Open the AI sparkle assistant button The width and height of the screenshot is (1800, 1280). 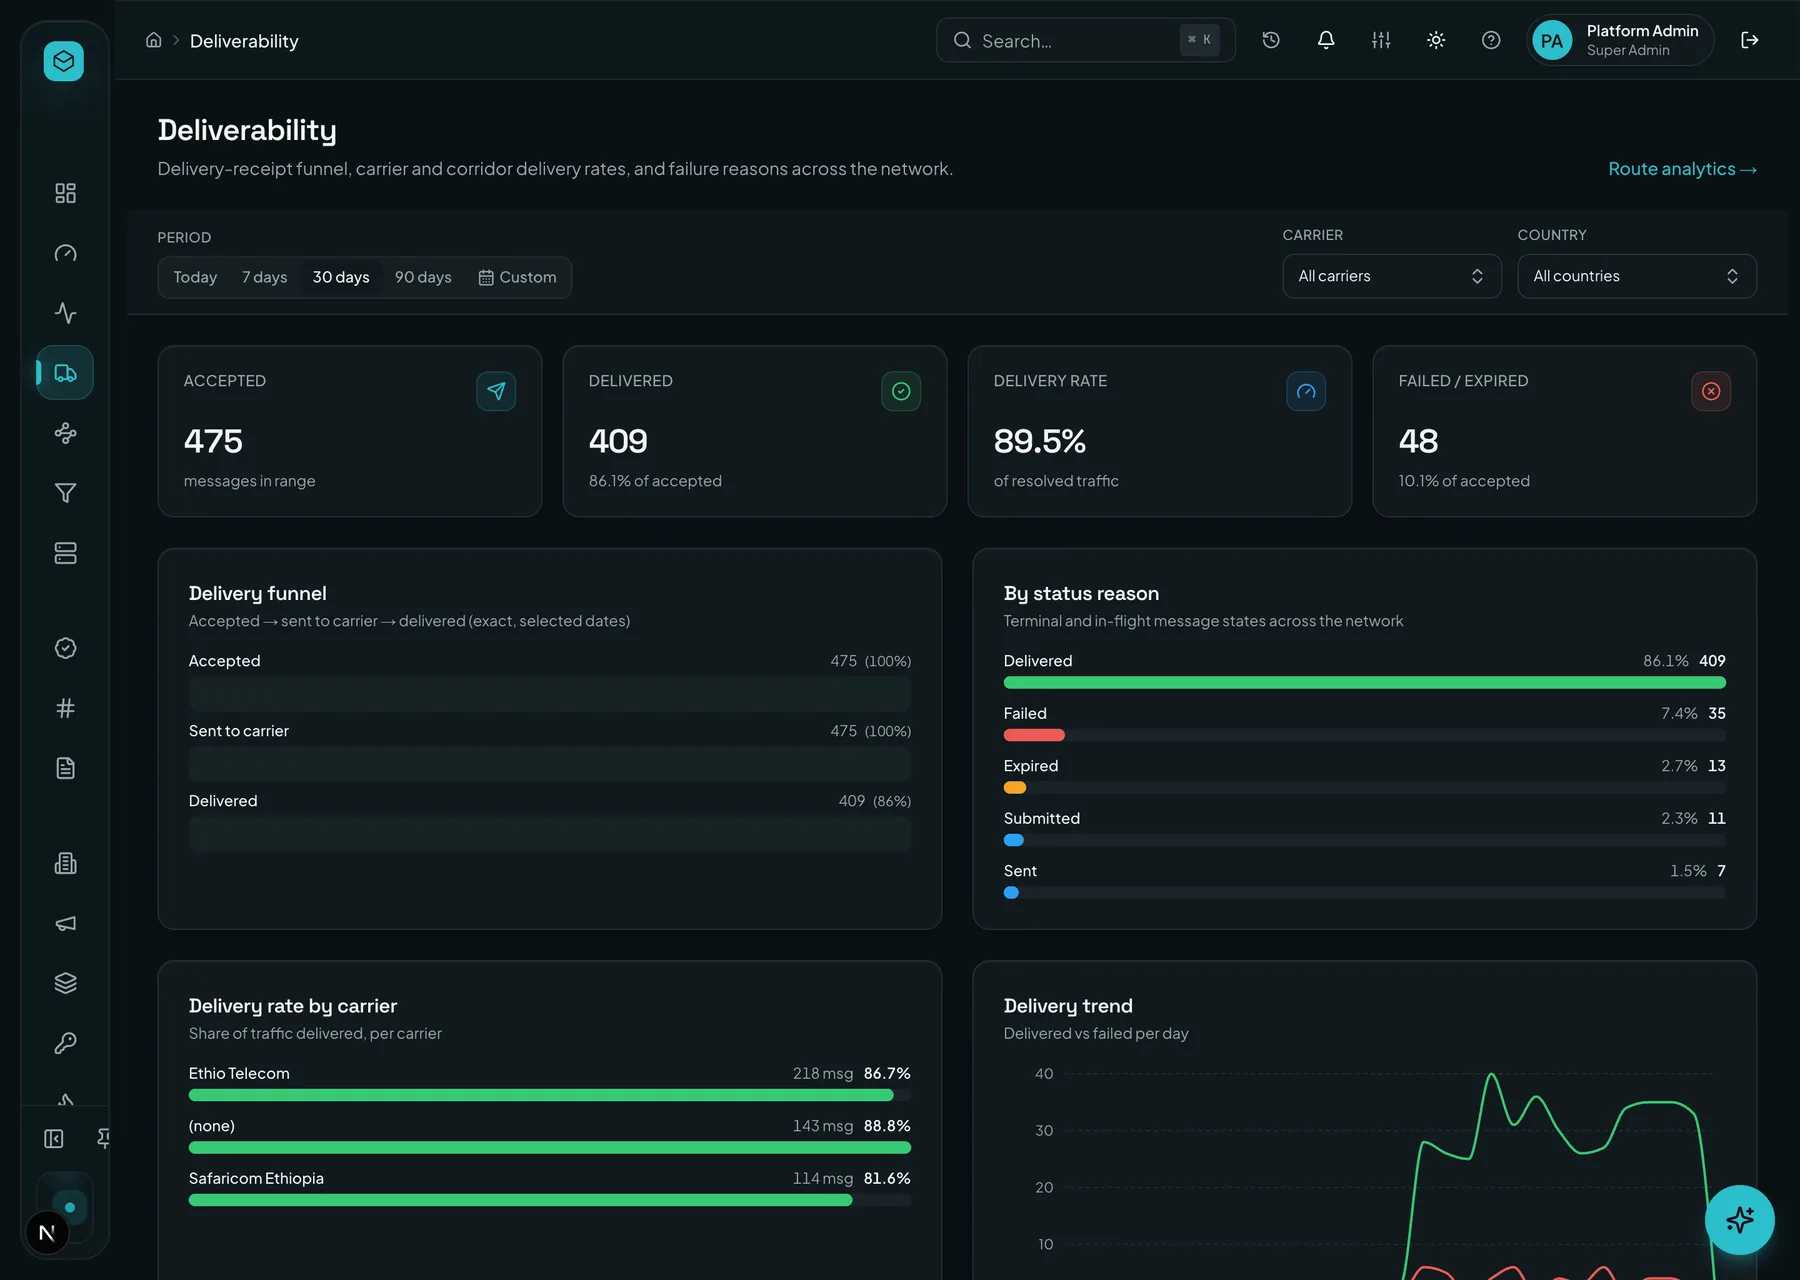pyautogui.click(x=1740, y=1220)
